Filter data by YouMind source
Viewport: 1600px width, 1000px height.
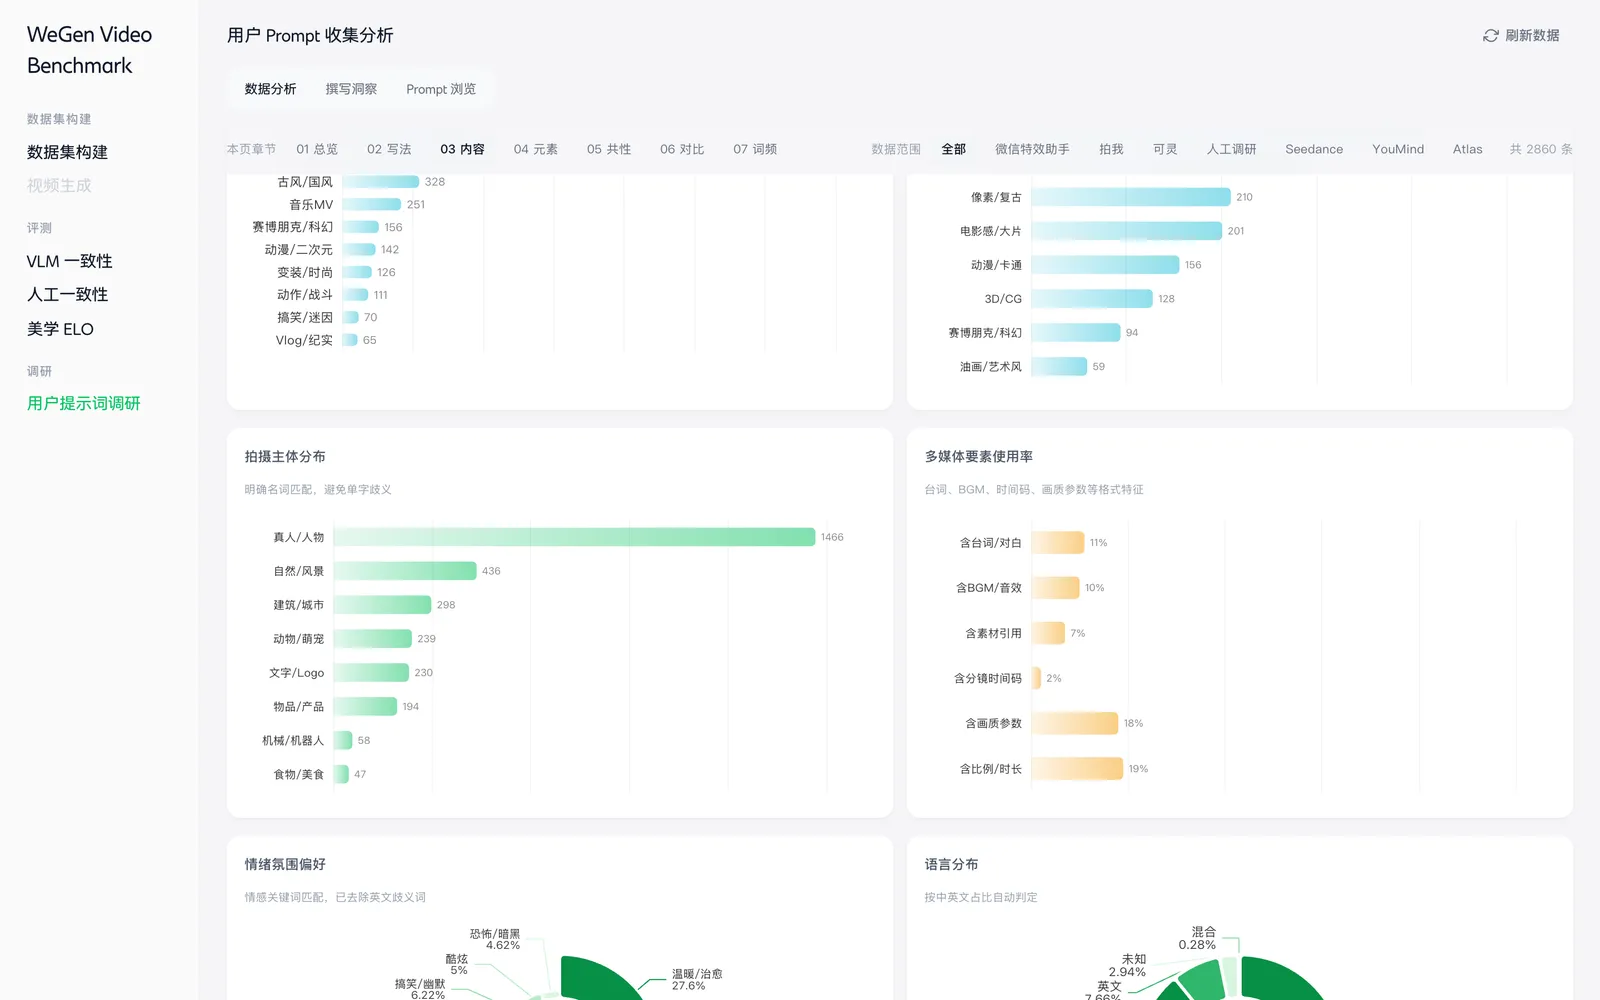pos(1398,149)
